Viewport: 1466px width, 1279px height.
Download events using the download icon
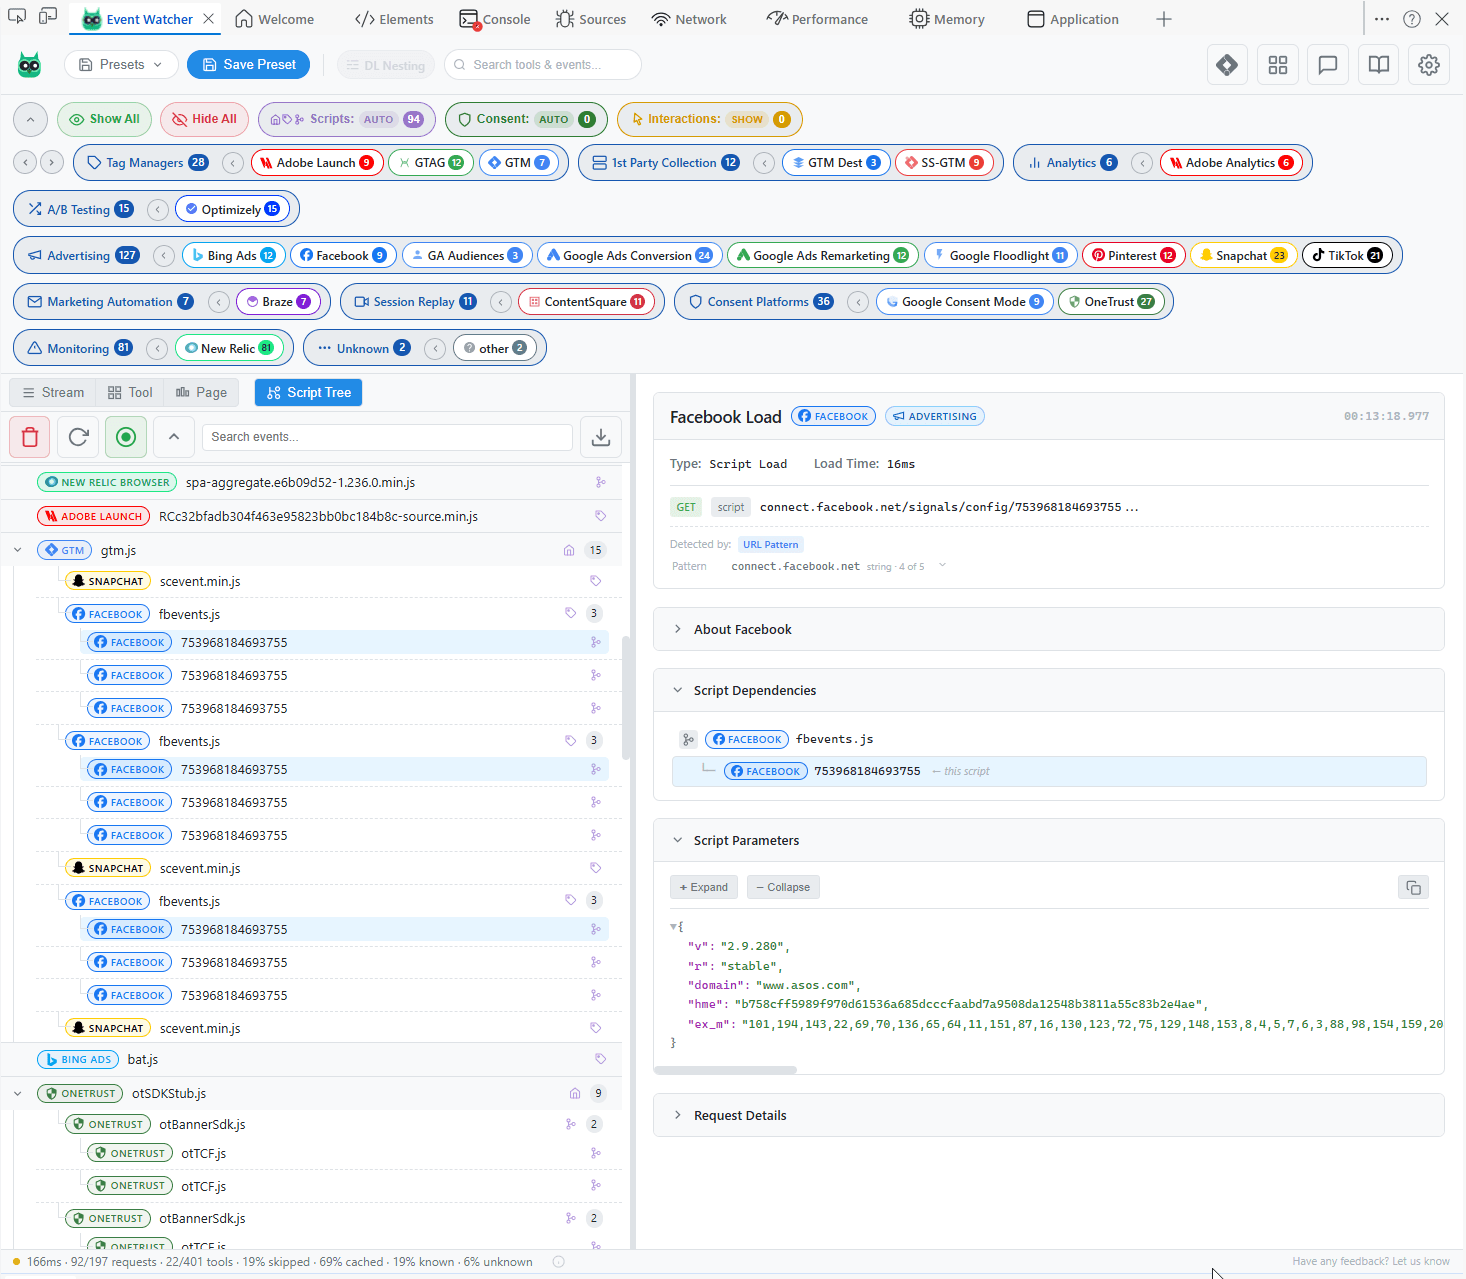[x=600, y=437]
